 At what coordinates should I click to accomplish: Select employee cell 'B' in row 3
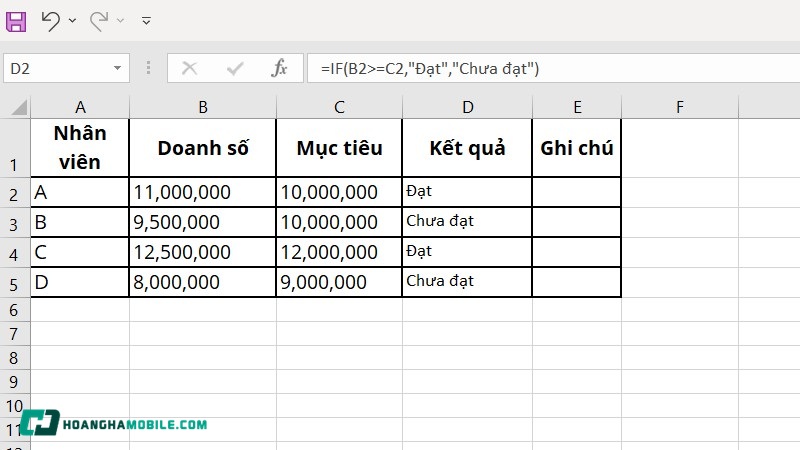click(x=80, y=222)
